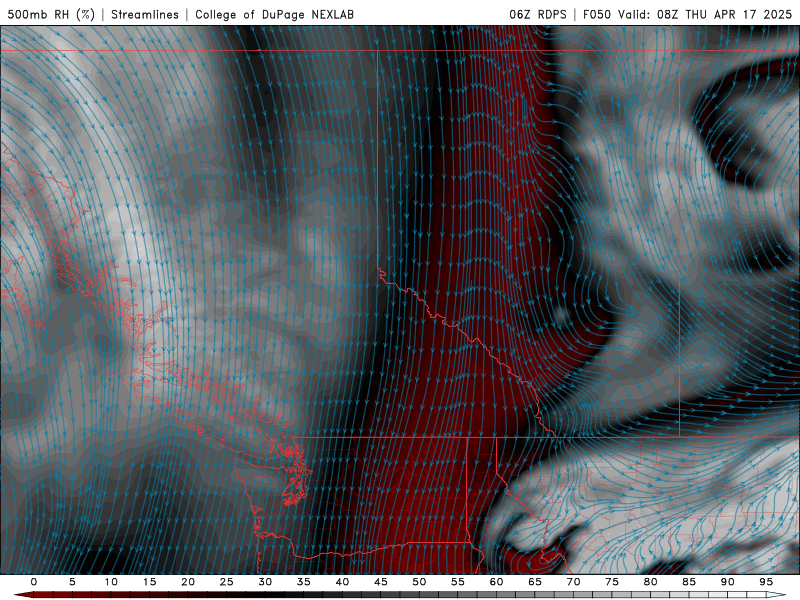
Task: Click the colorbar label "50"
Action: click(419, 582)
